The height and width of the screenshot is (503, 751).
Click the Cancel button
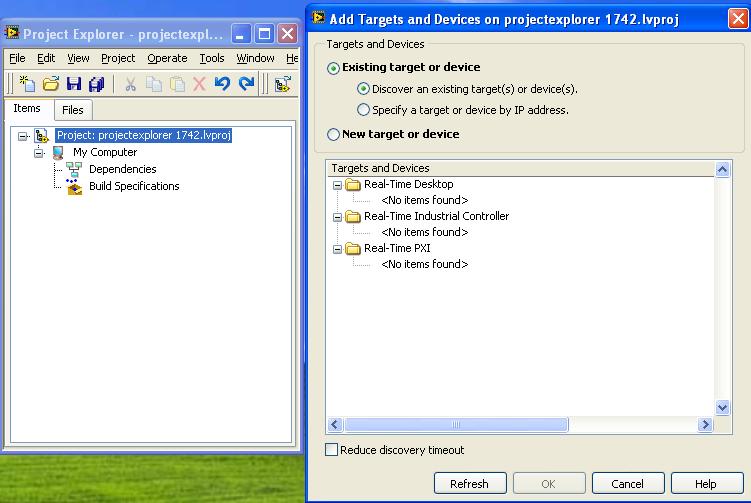pyautogui.click(x=627, y=484)
